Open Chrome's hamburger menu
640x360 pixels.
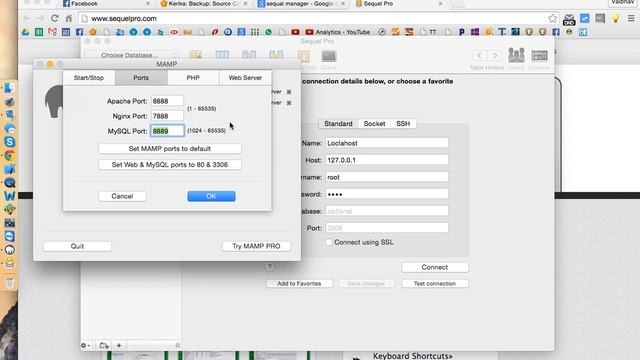click(x=631, y=18)
